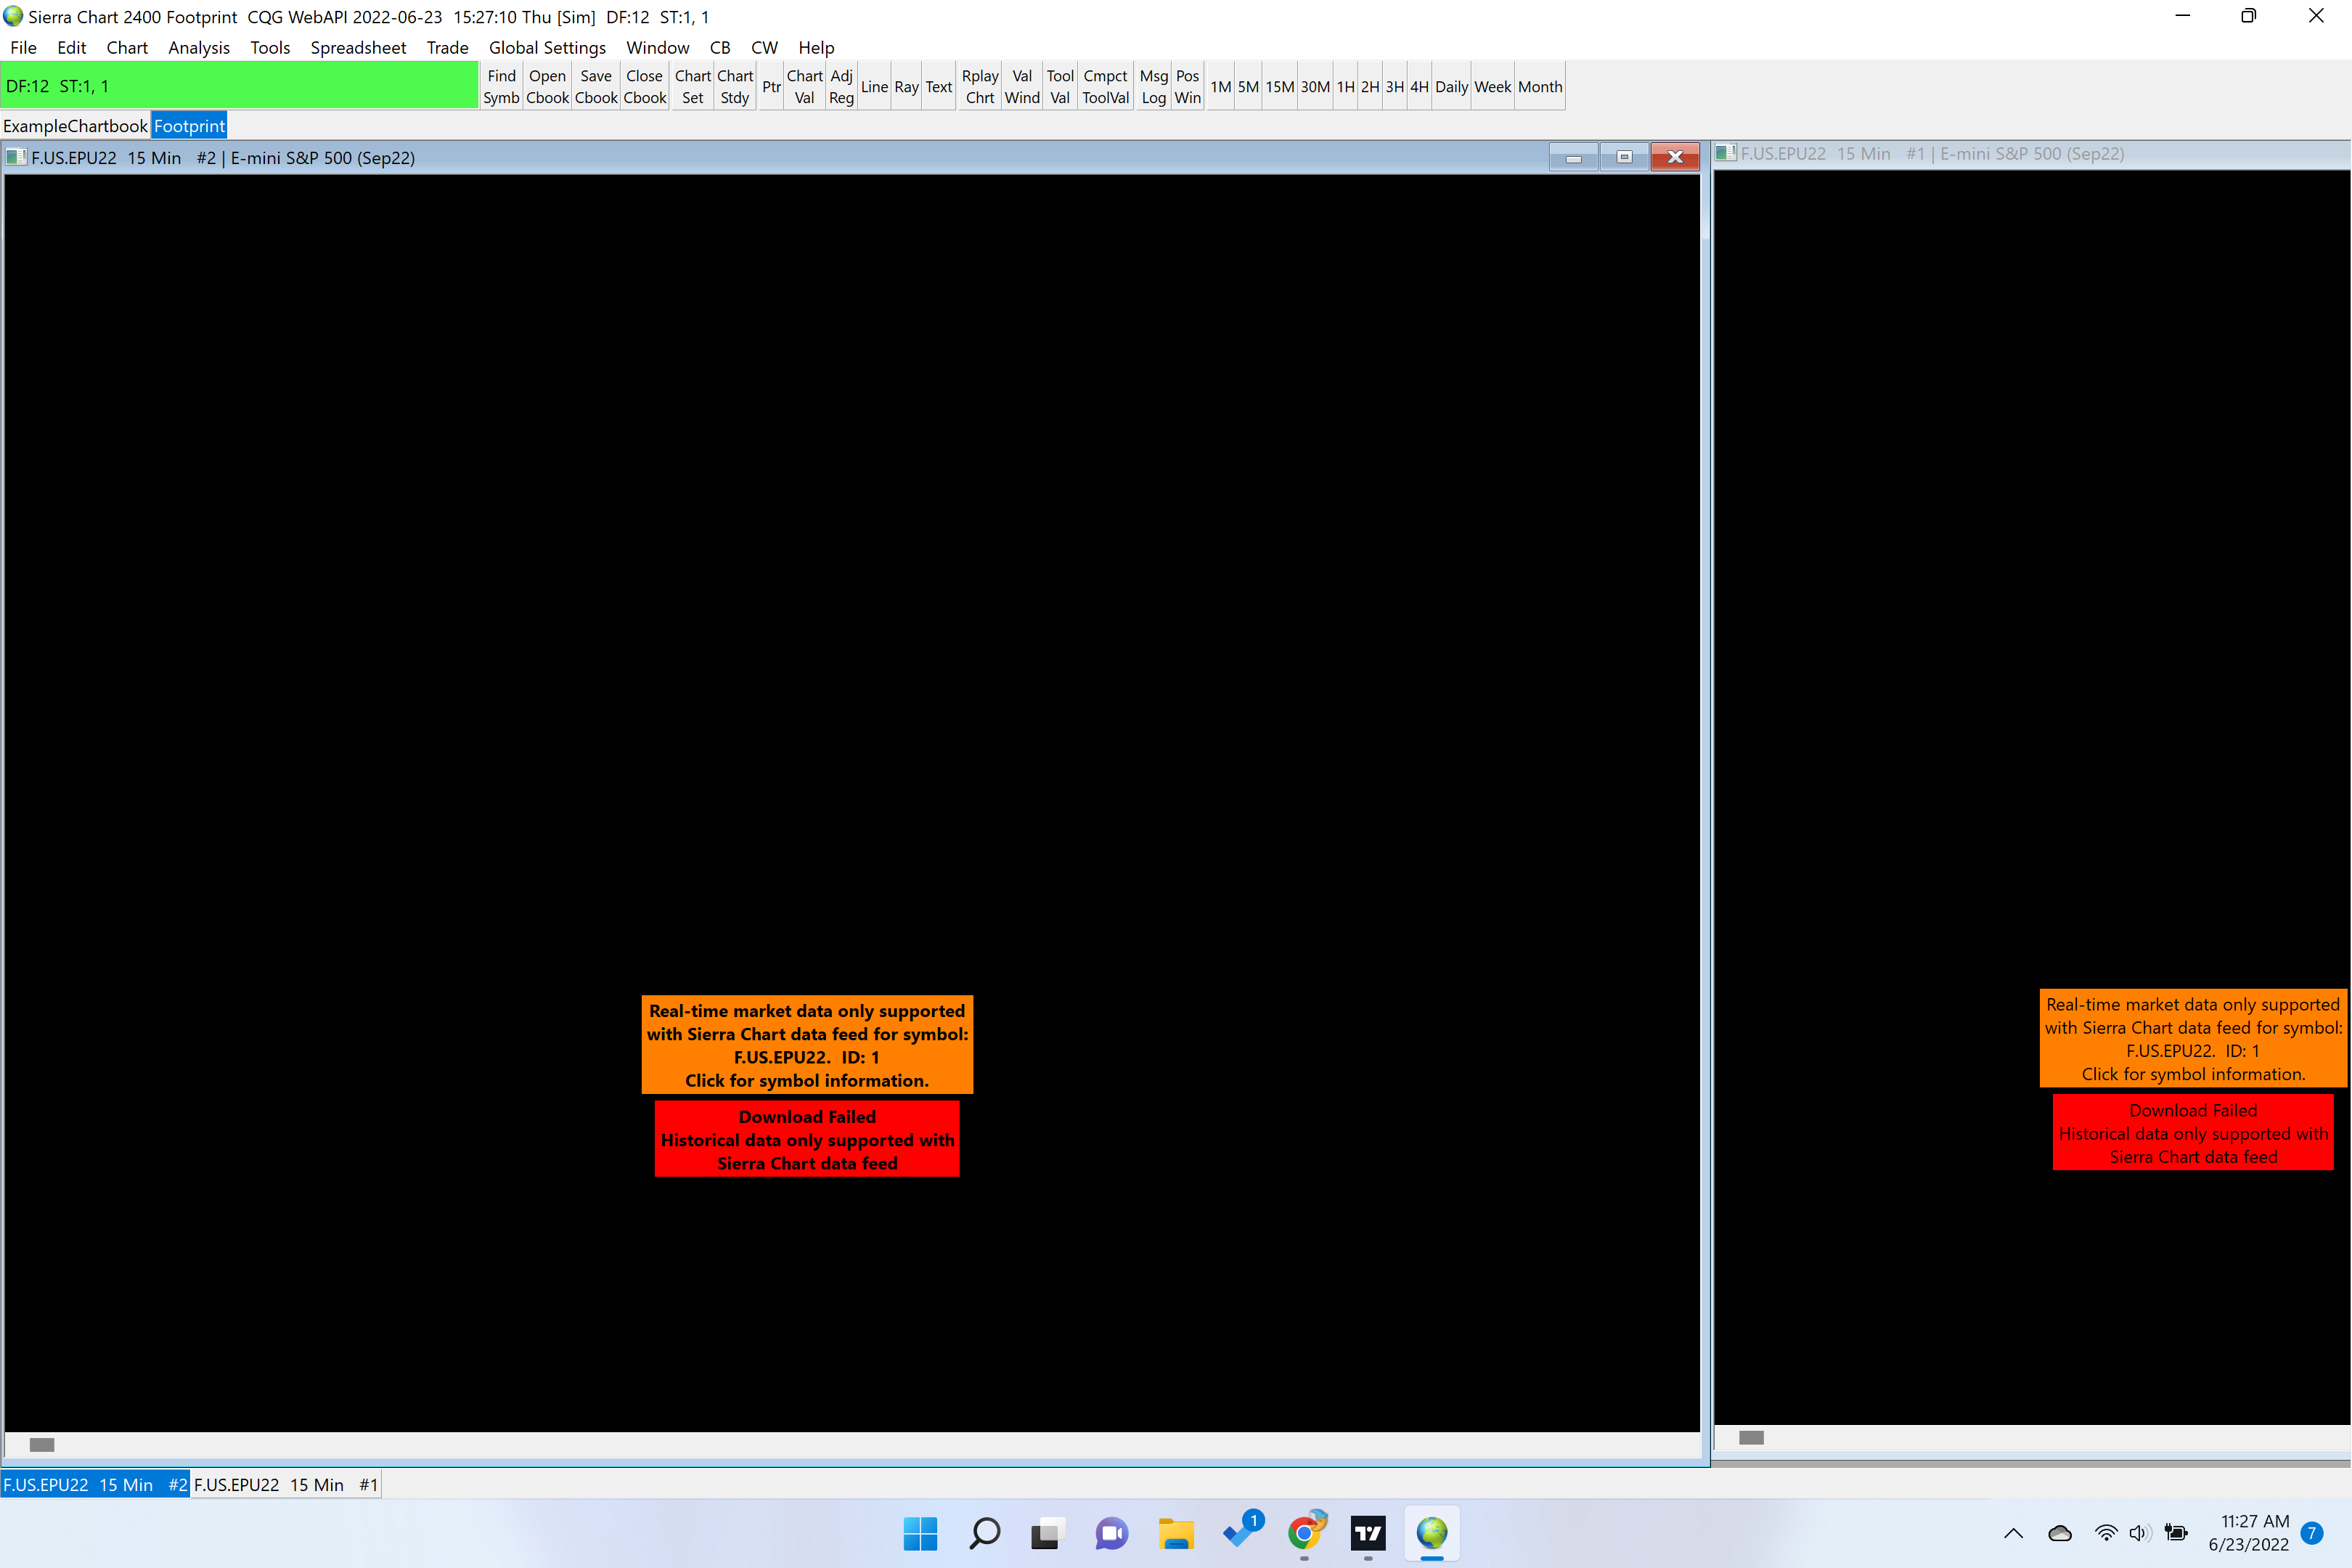The image size is (2352, 1568).
Task: Open the Pos Win window
Action: (x=1187, y=86)
